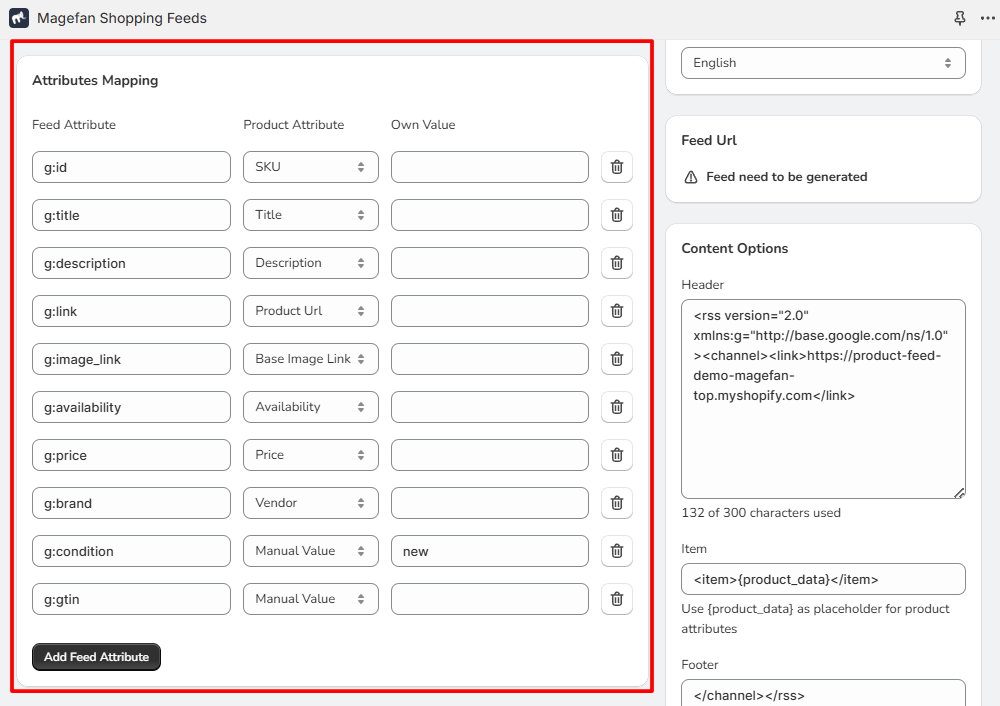The height and width of the screenshot is (706, 1000).
Task: Click the Own Value field for g:link
Action: [490, 311]
